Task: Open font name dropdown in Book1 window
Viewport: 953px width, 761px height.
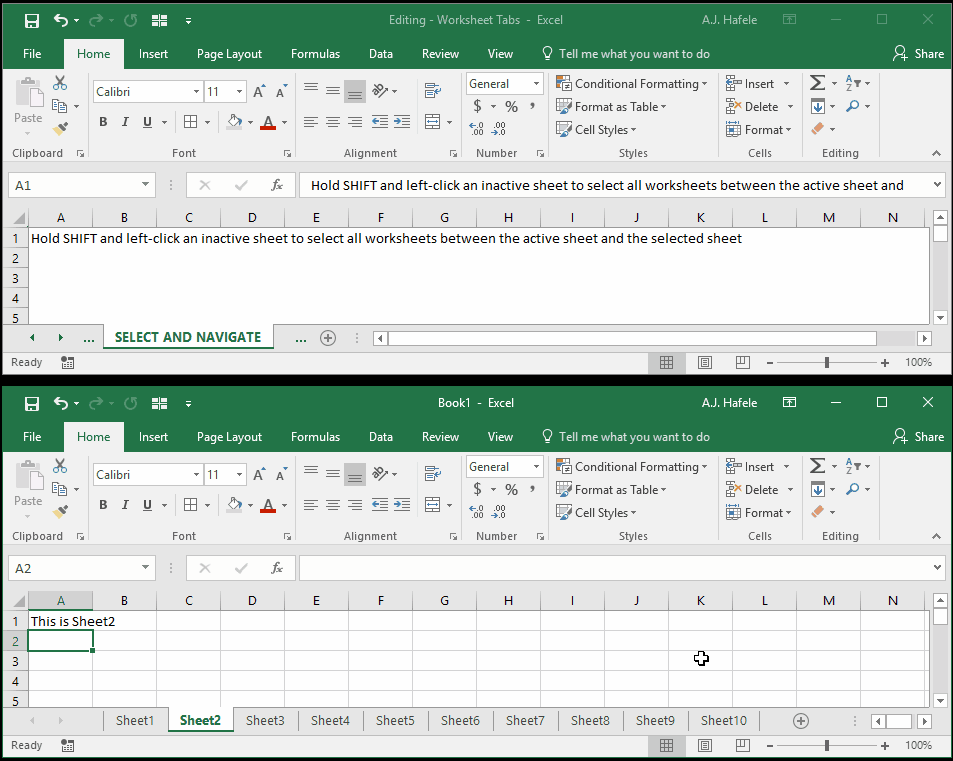Action: [196, 475]
